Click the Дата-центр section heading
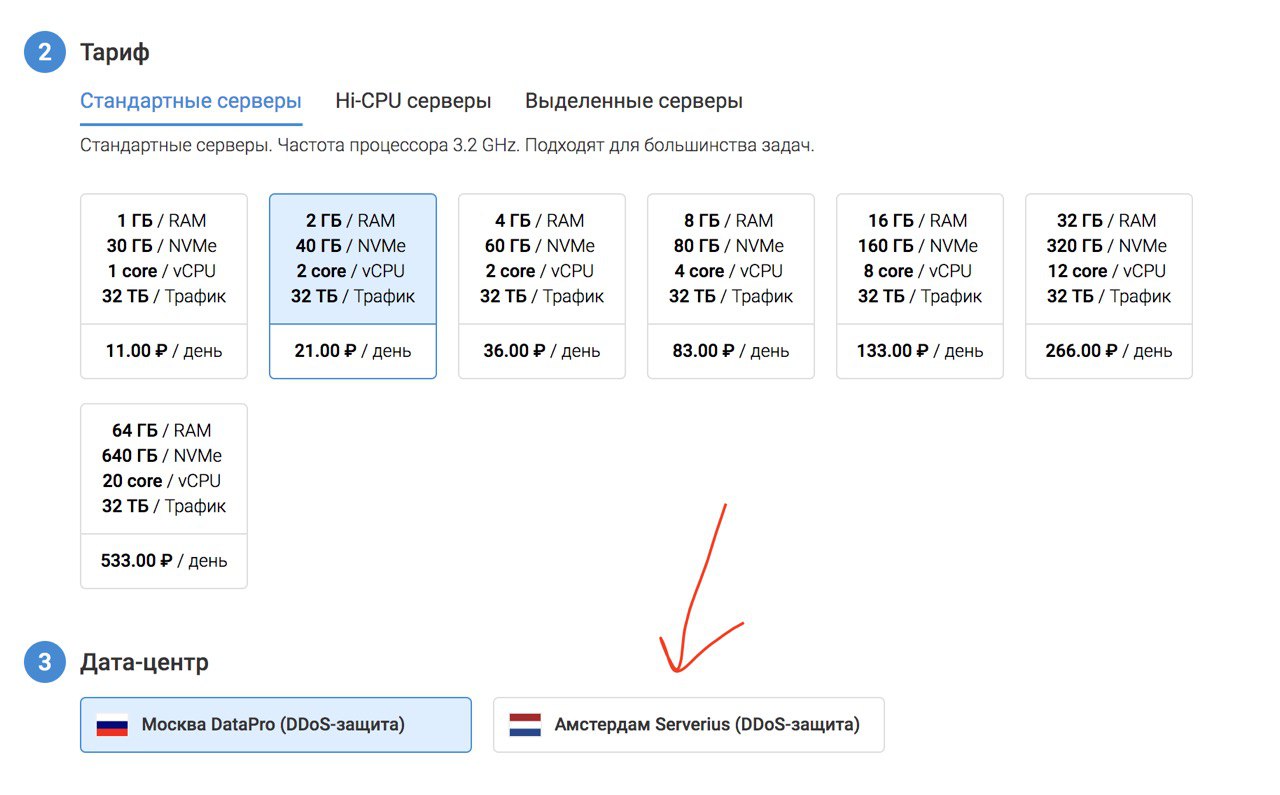This screenshot has width=1280, height=795. click(x=145, y=662)
